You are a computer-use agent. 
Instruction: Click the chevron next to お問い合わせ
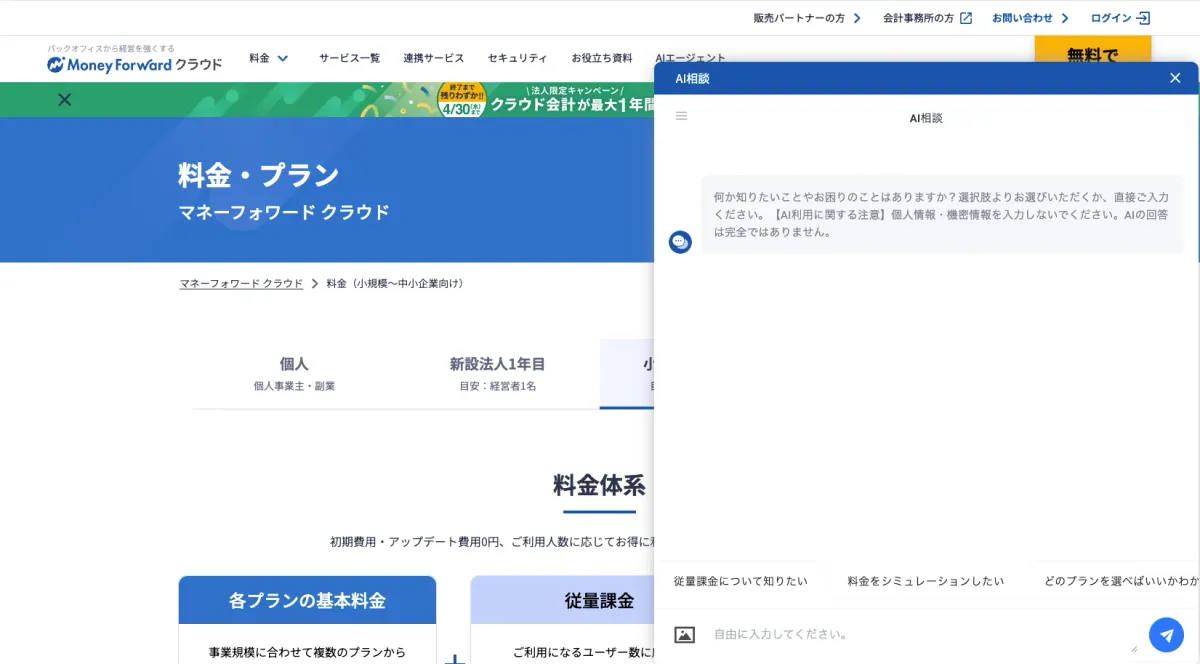[1064, 18]
